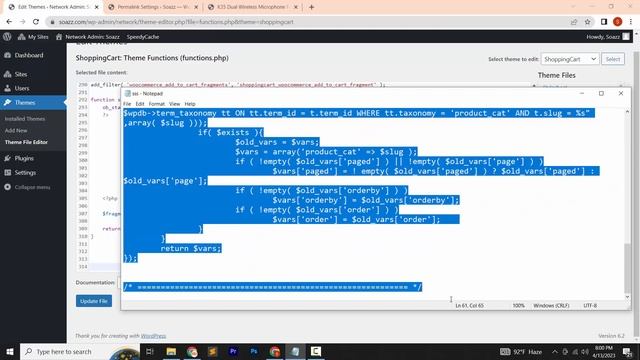Click 'Windows (CRLF)' in Notepad status bar
The image size is (640, 360).
pos(551,305)
